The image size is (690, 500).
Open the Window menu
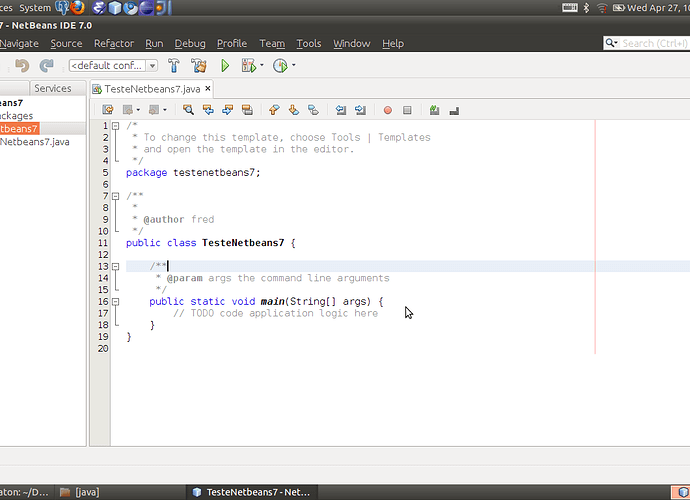(352, 44)
